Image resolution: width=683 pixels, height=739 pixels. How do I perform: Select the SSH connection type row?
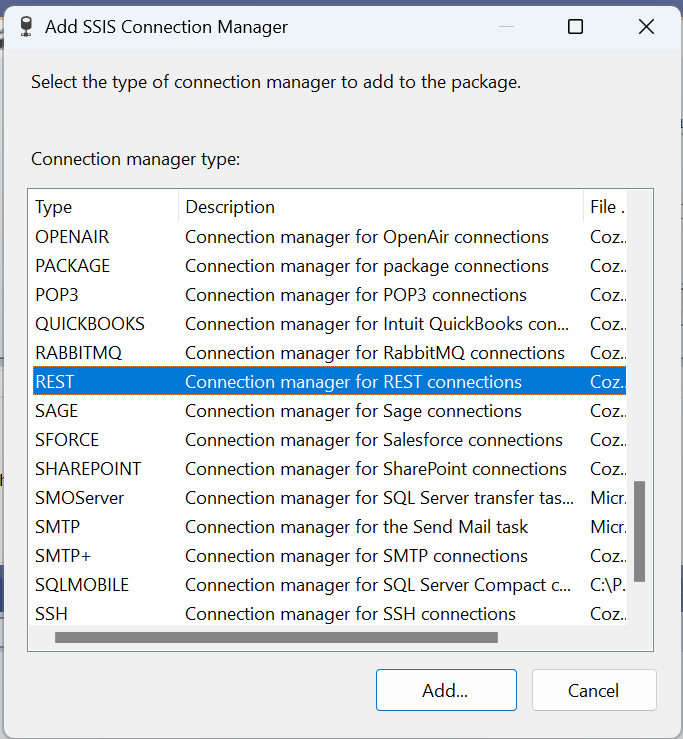52,614
